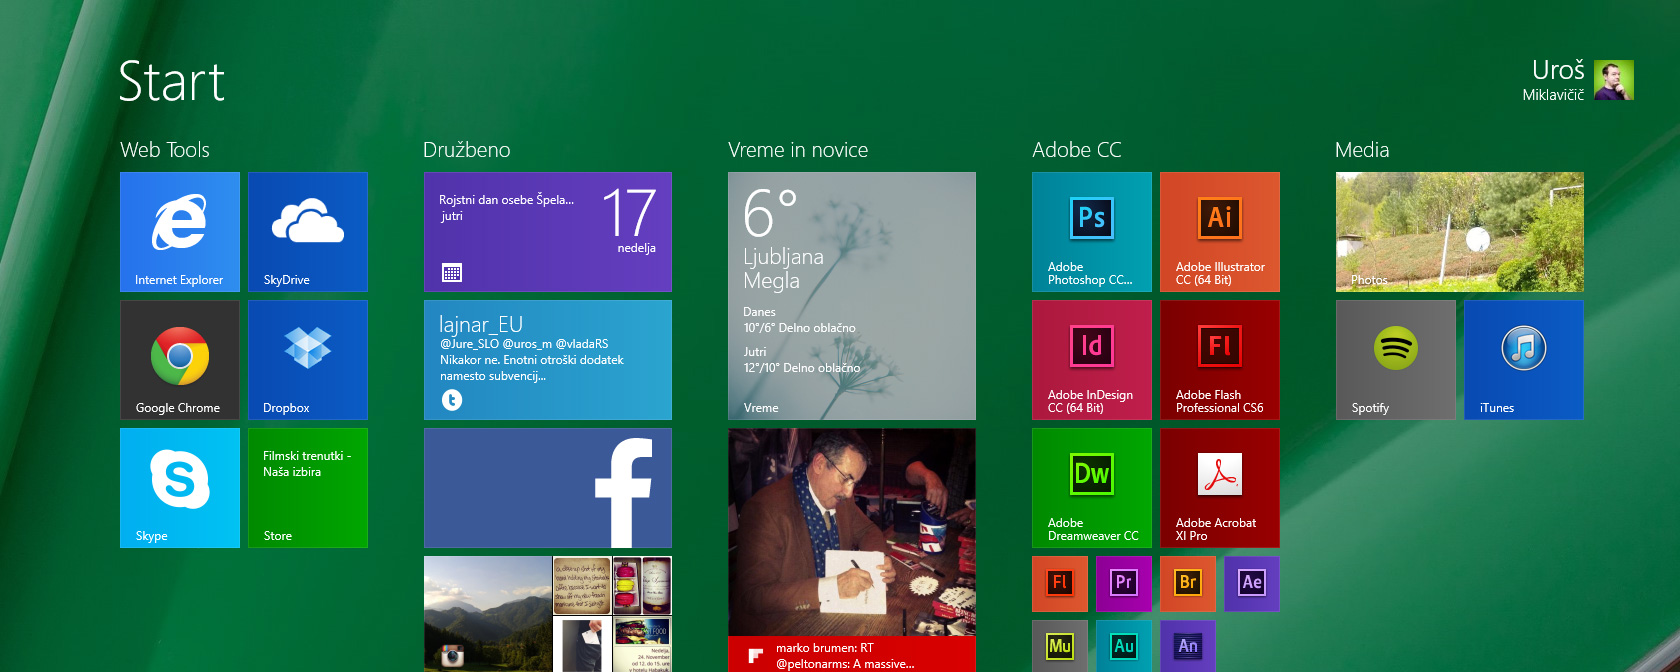This screenshot has width=1680, height=672.
Task: Select the Web Tools group heading
Action: [165, 150]
